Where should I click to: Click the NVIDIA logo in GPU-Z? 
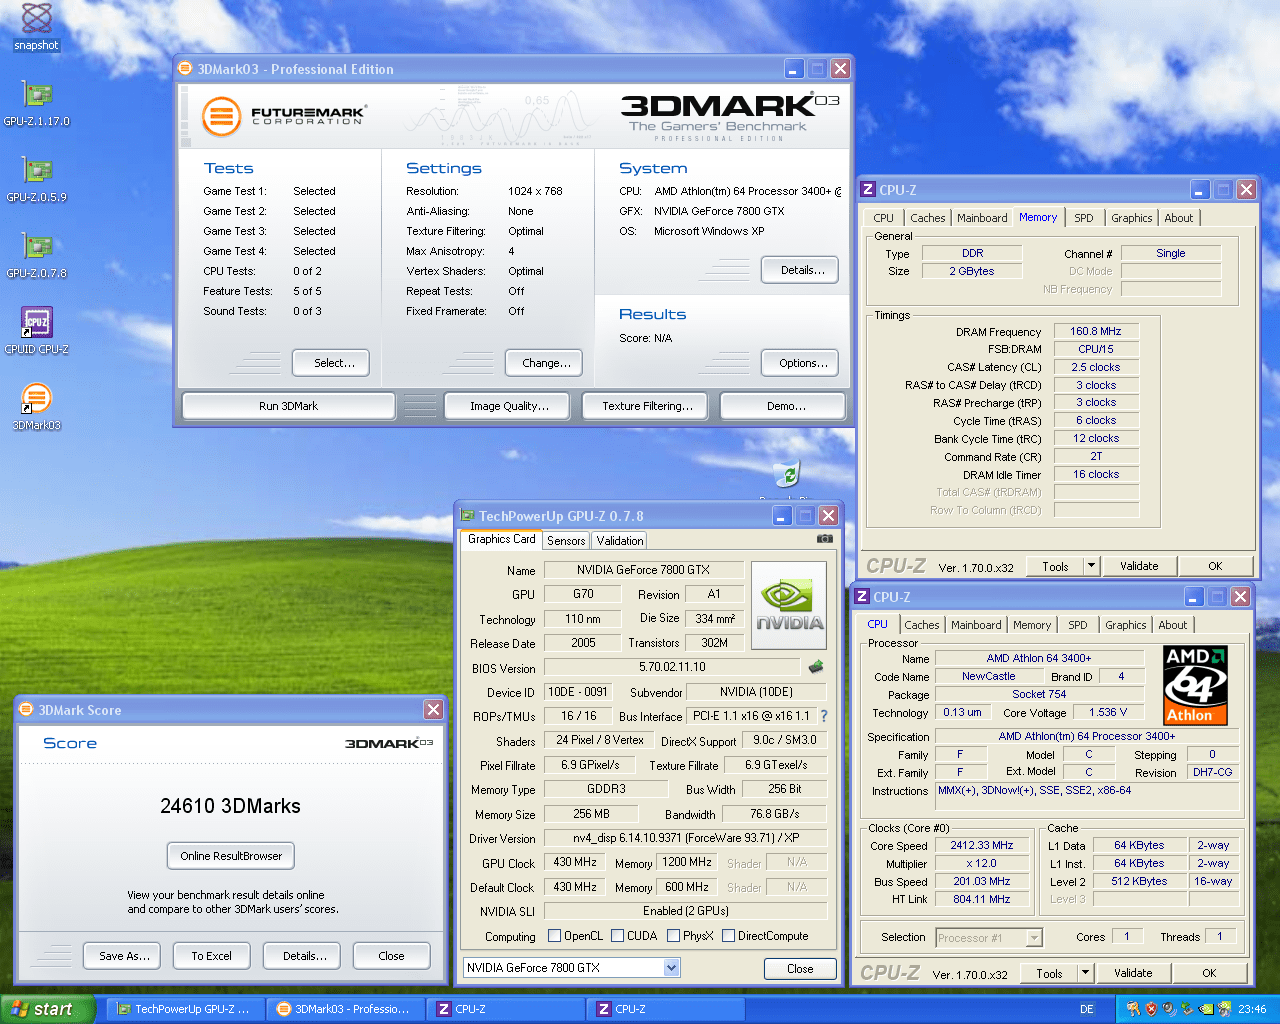point(789,606)
